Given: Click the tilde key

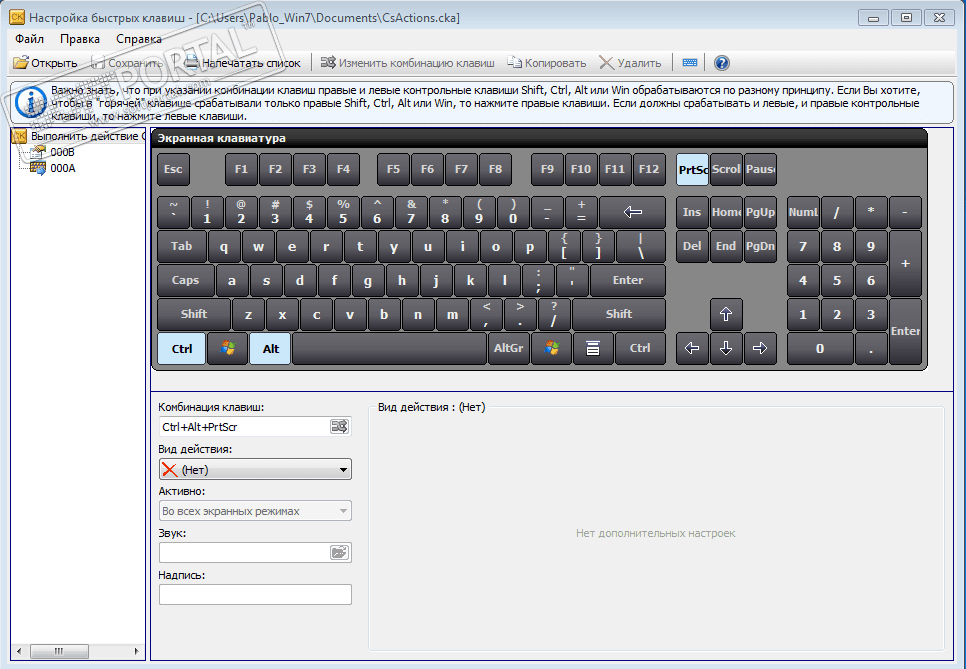Looking at the screenshot, I should [x=174, y=213].
